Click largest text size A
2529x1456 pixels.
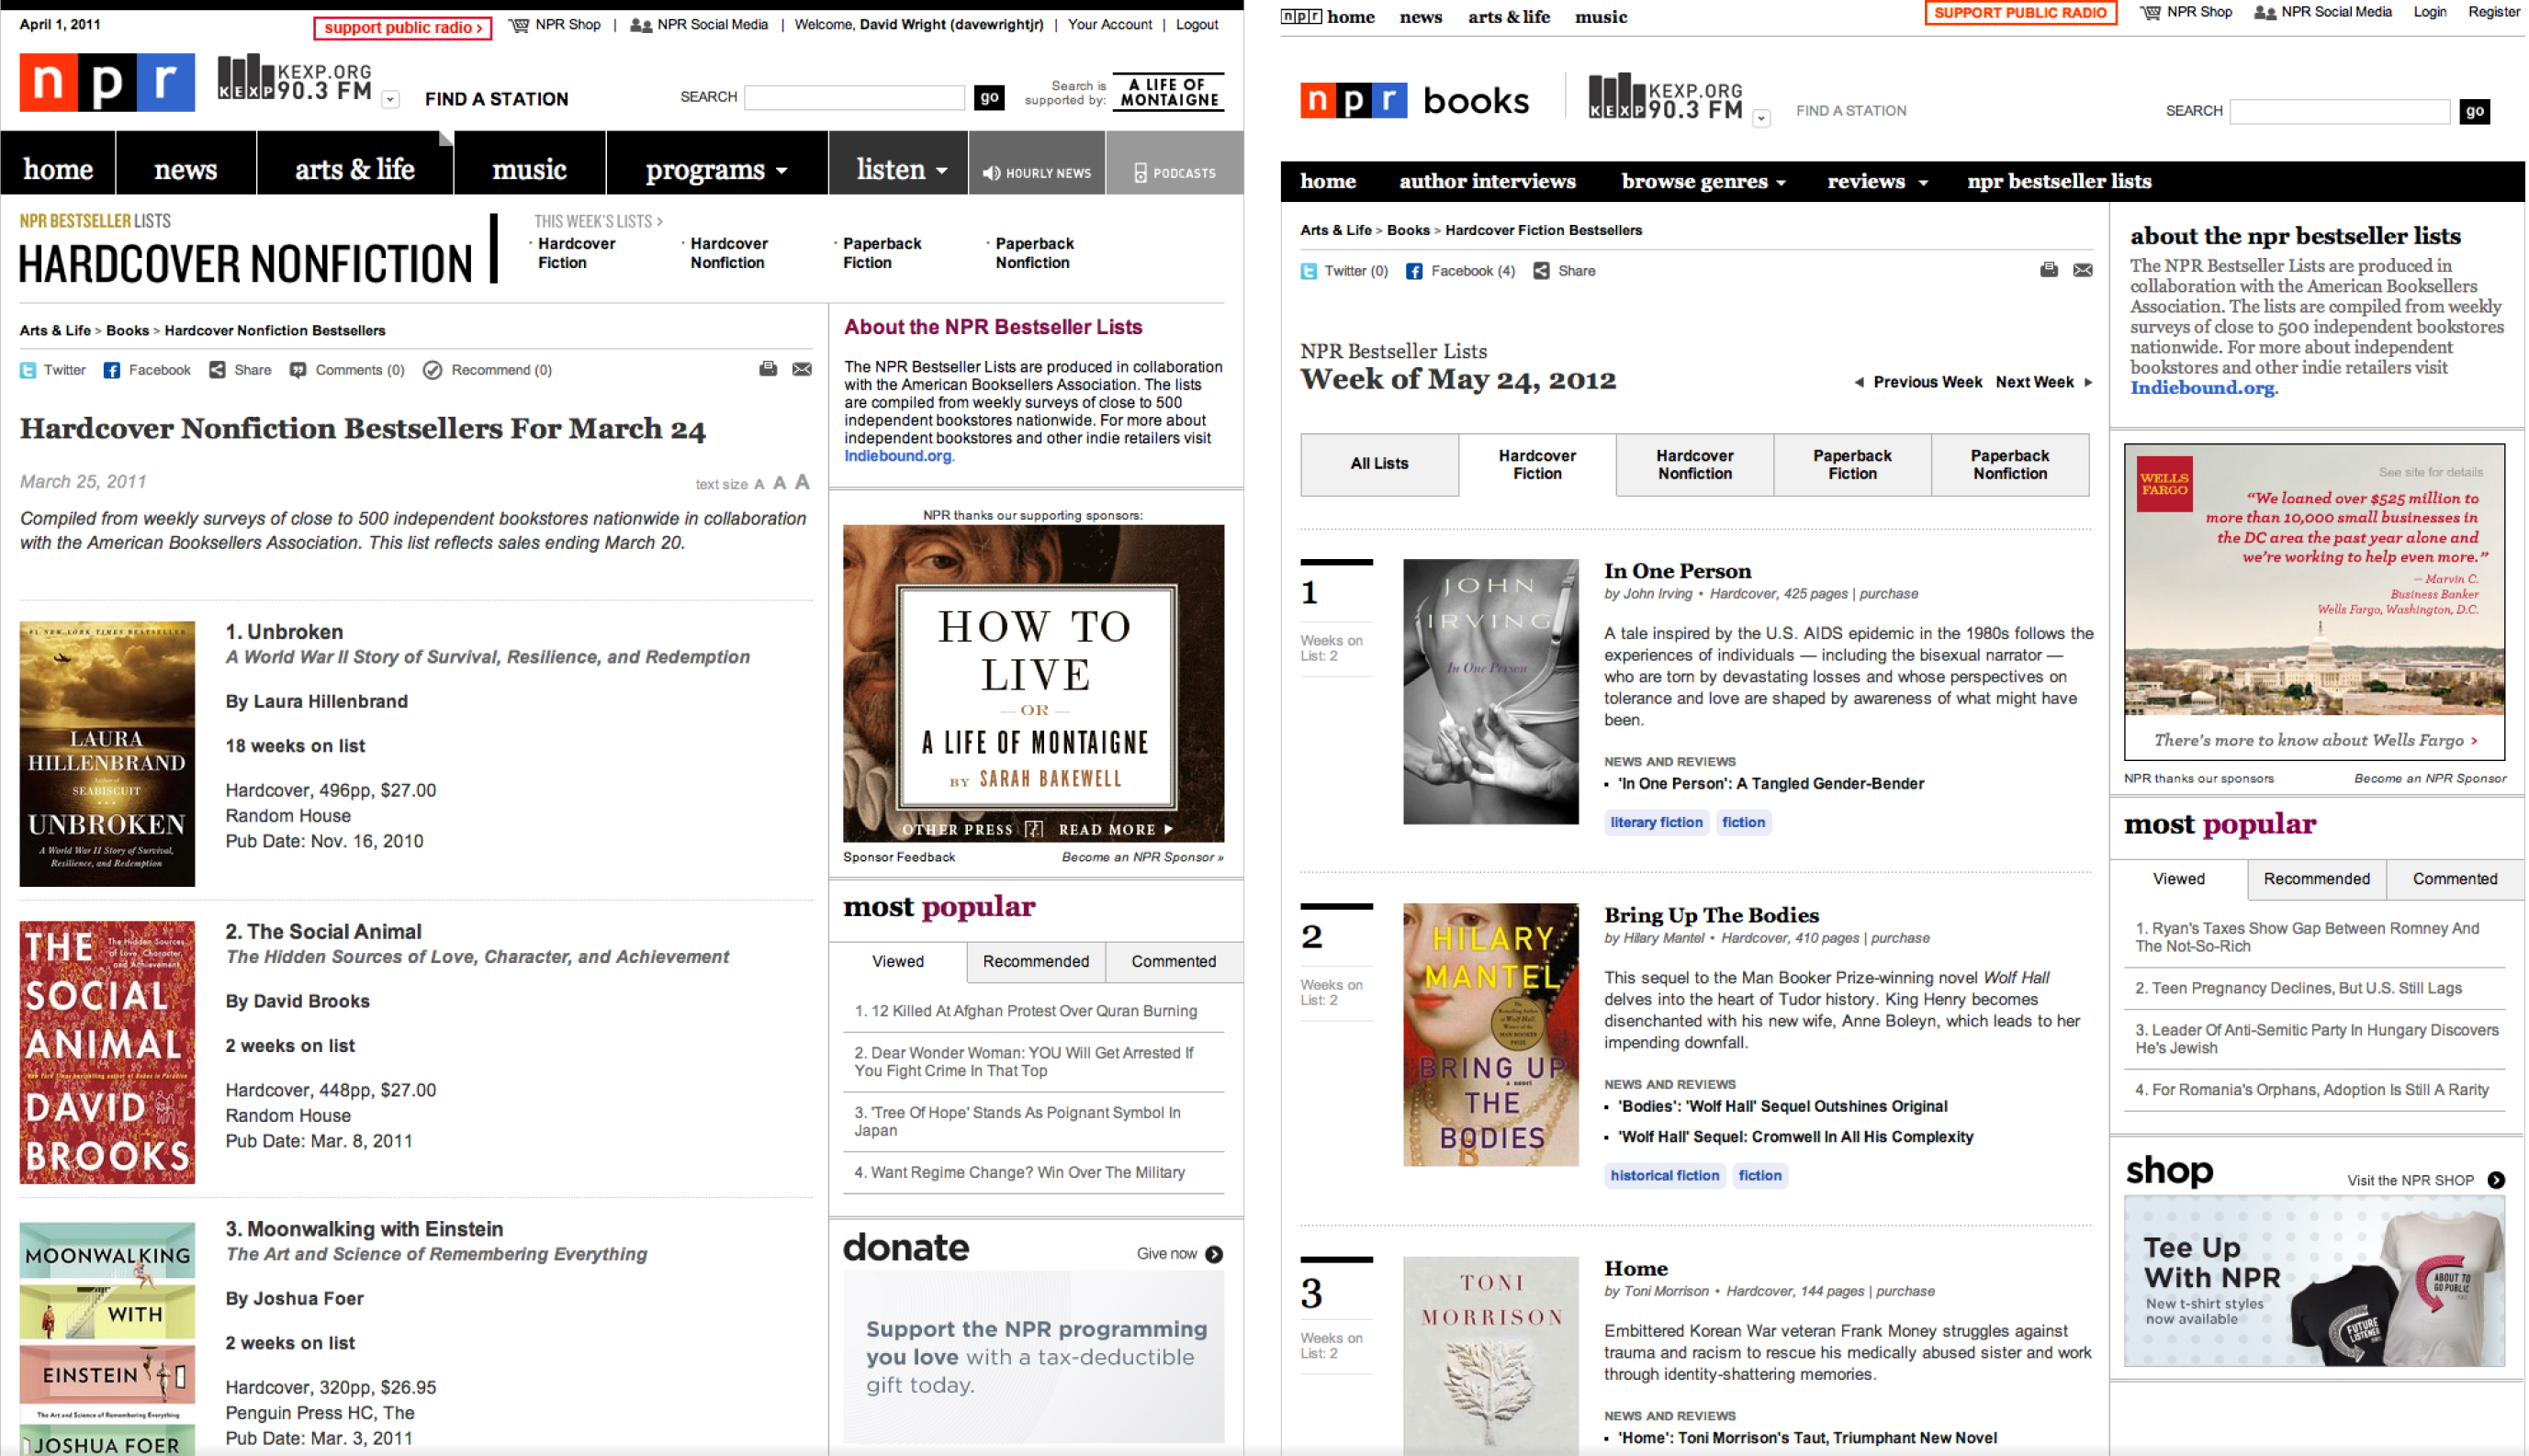click(x=802, y=483)
